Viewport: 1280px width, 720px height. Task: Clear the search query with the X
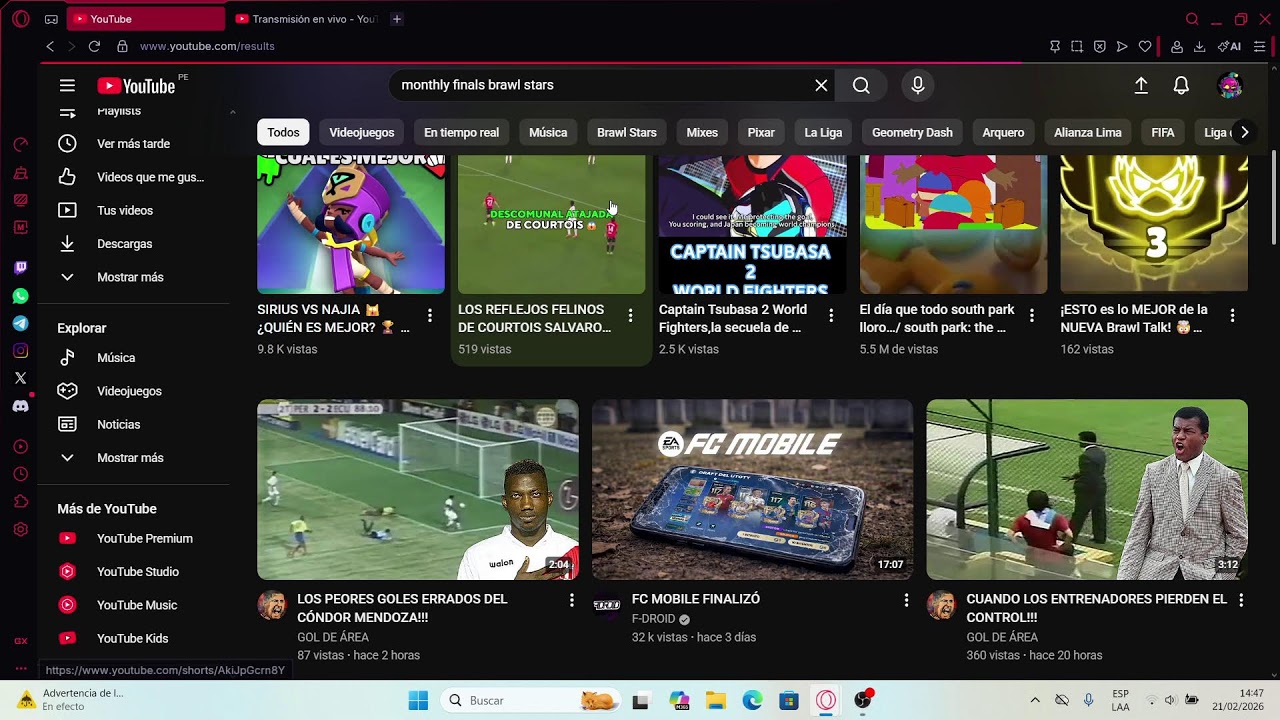pyautogui.click(x=821, y=85)
